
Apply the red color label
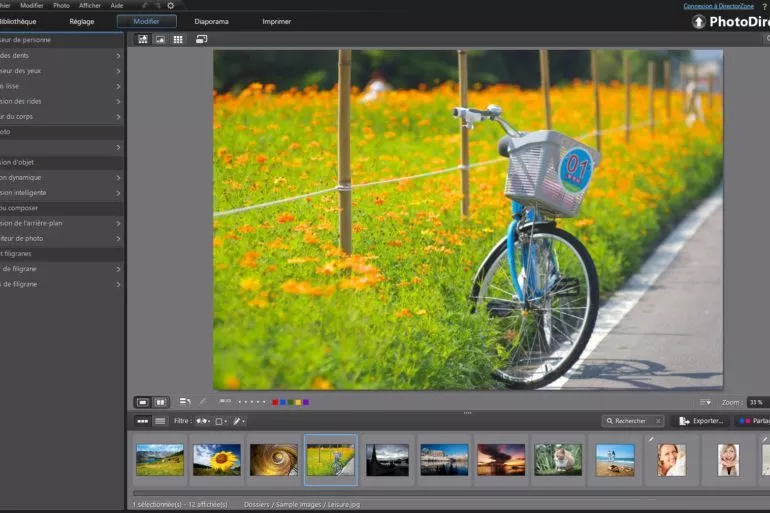click(x=275, y=402)
